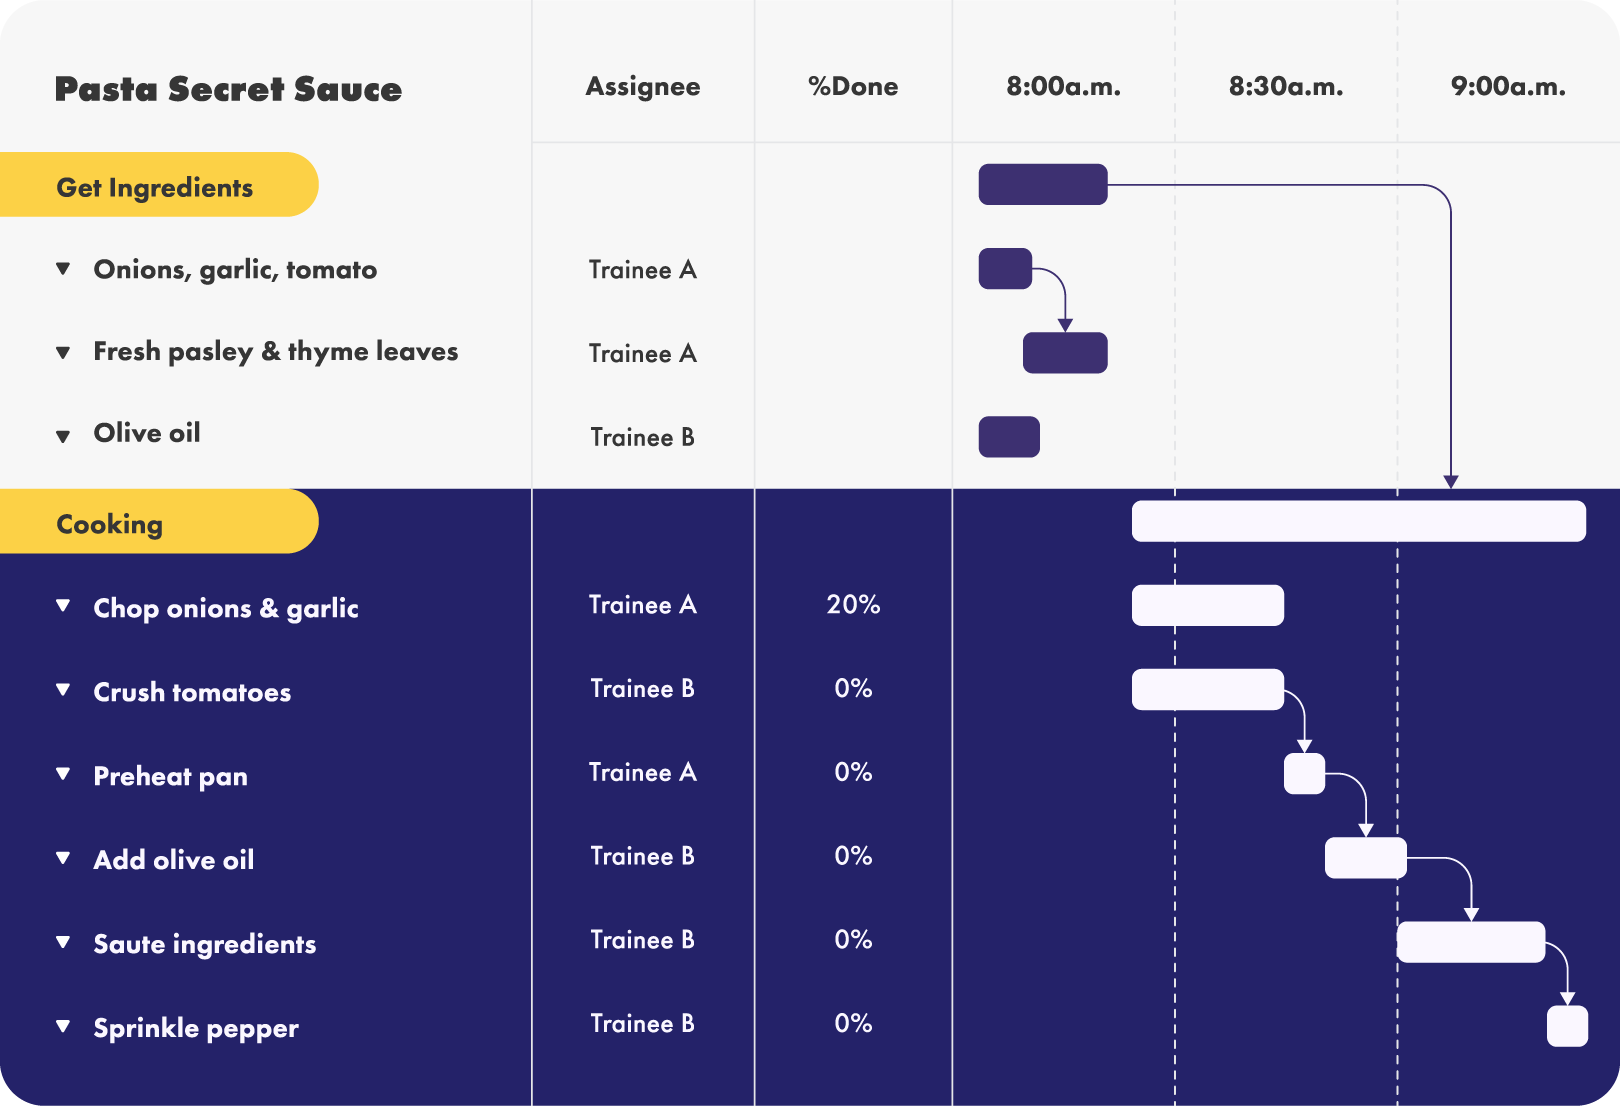Select the 8:30a.m. time header
Screen dimensions: 1620x1106
tap(1286, 87)
